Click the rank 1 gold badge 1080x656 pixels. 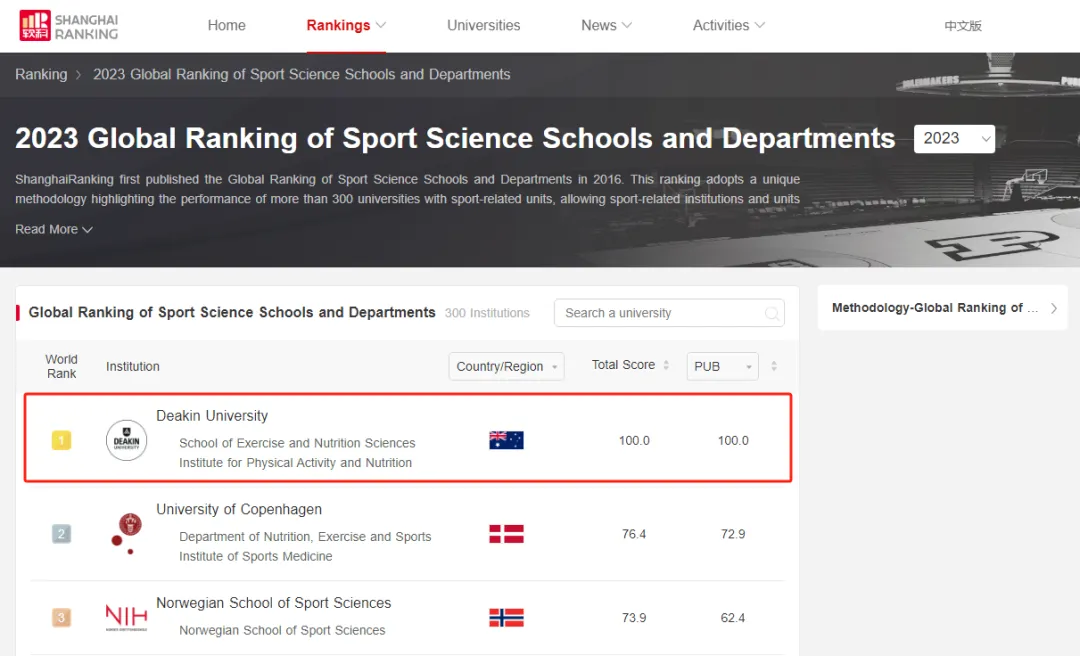point(61,440)
